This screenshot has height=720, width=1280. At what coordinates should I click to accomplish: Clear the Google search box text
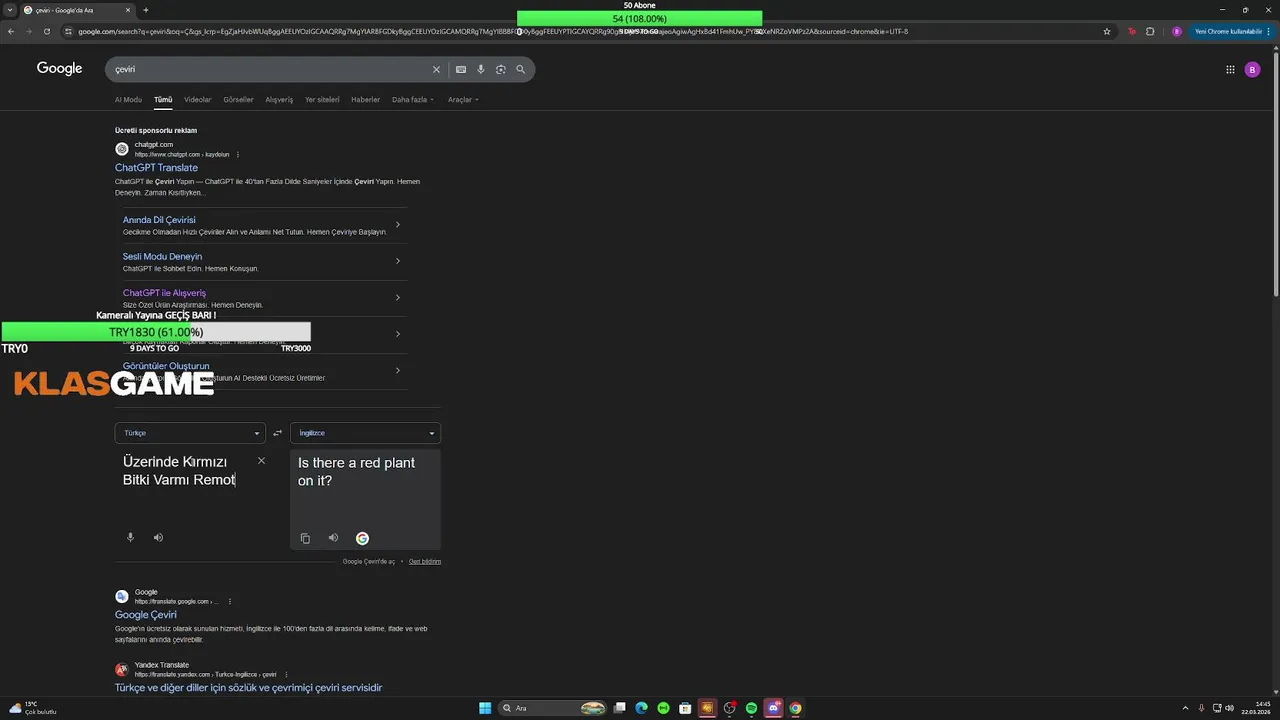pyautogui.click(x=436, y=69)
